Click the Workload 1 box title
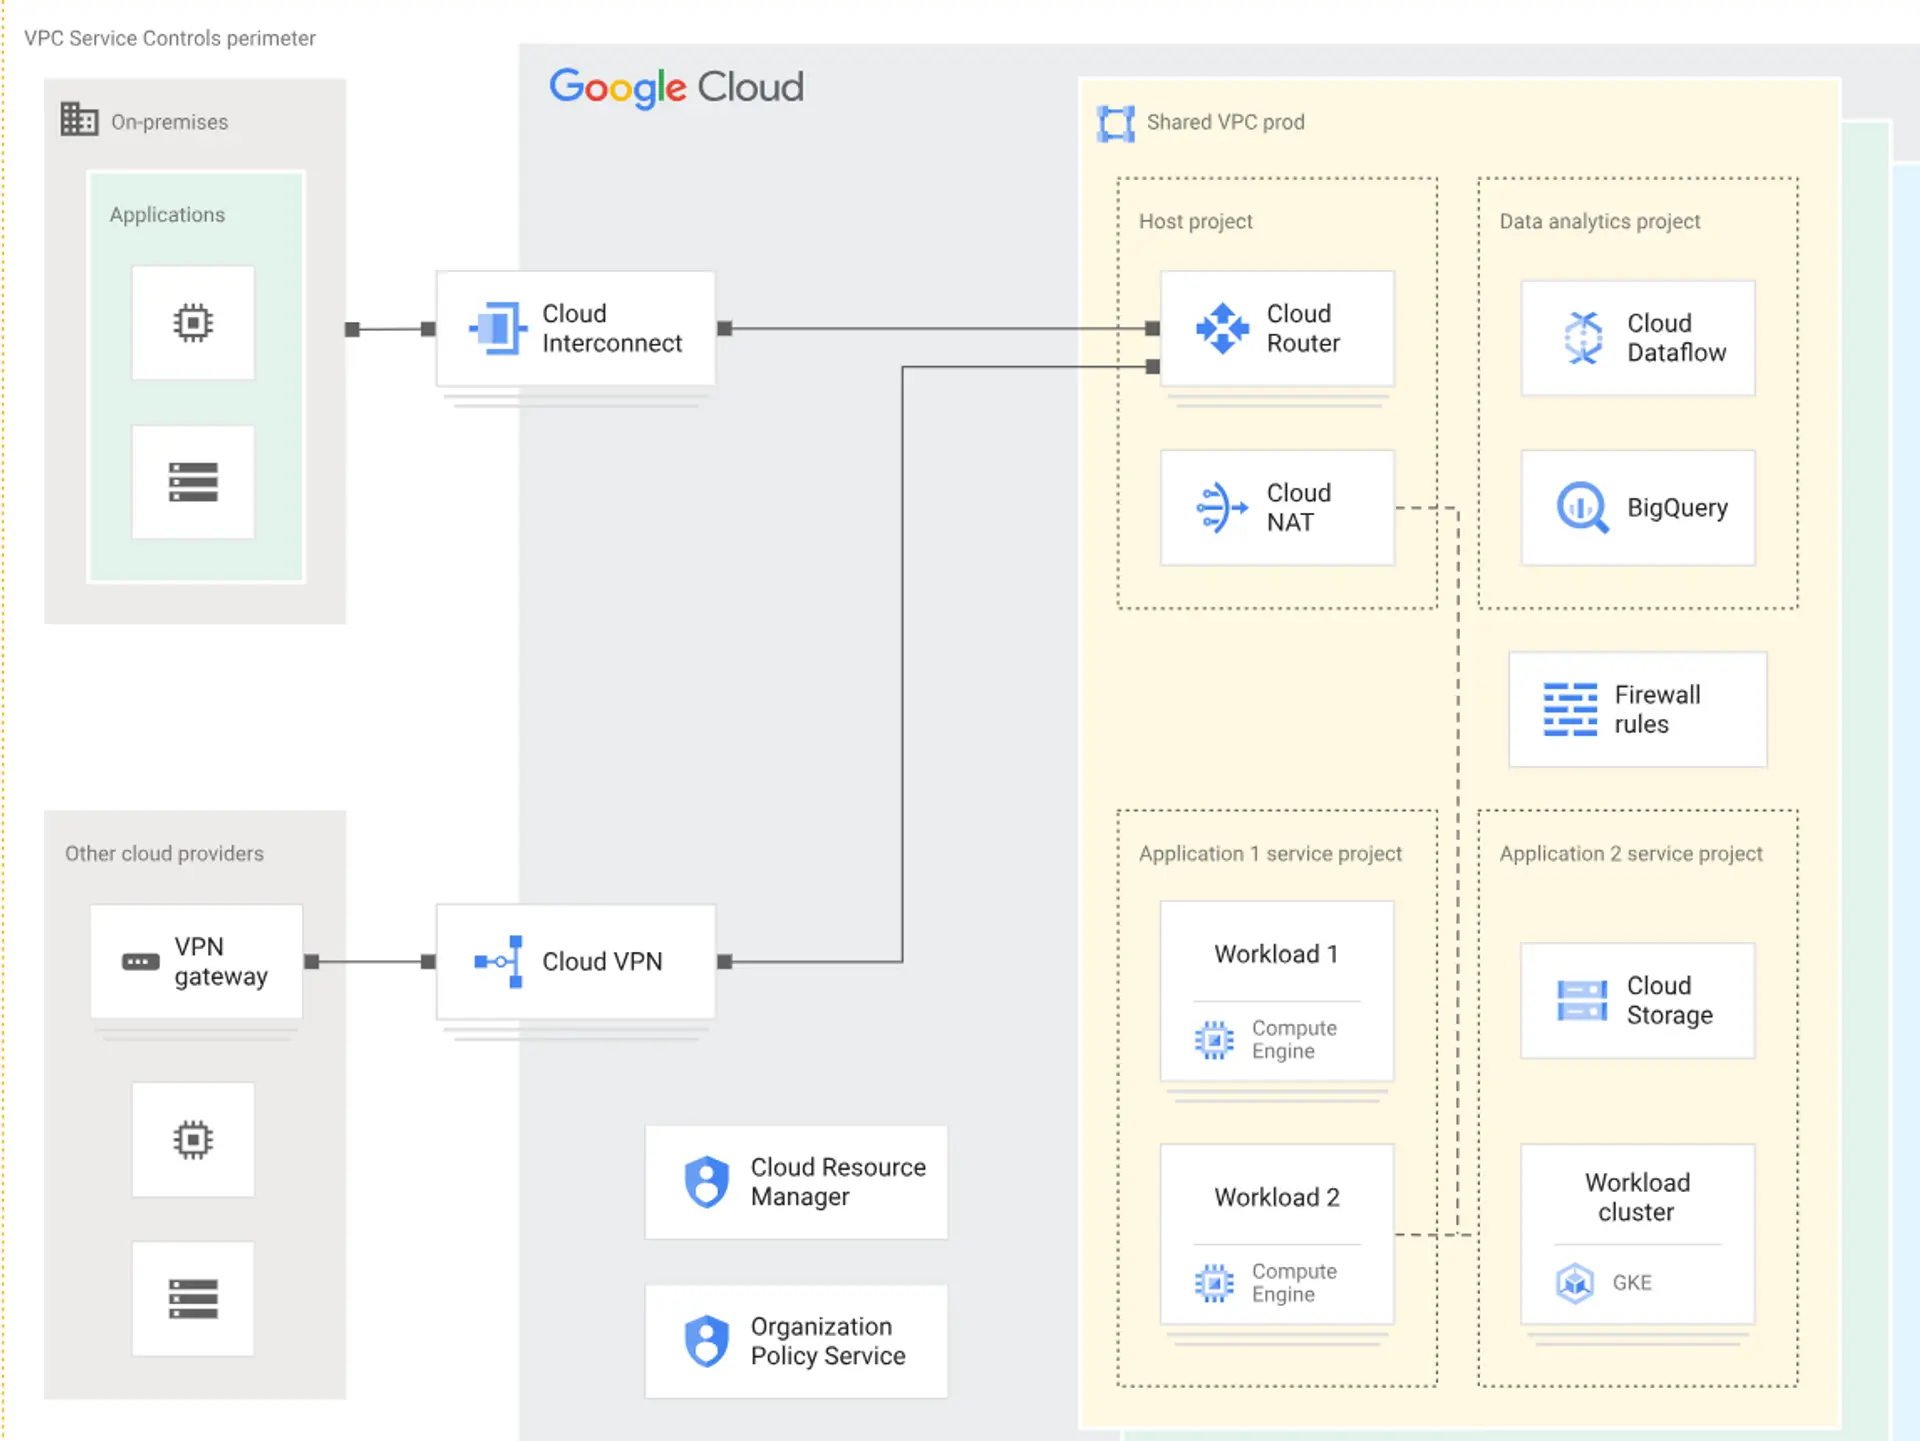Screen dimensions: 1920x1441 1276,954
